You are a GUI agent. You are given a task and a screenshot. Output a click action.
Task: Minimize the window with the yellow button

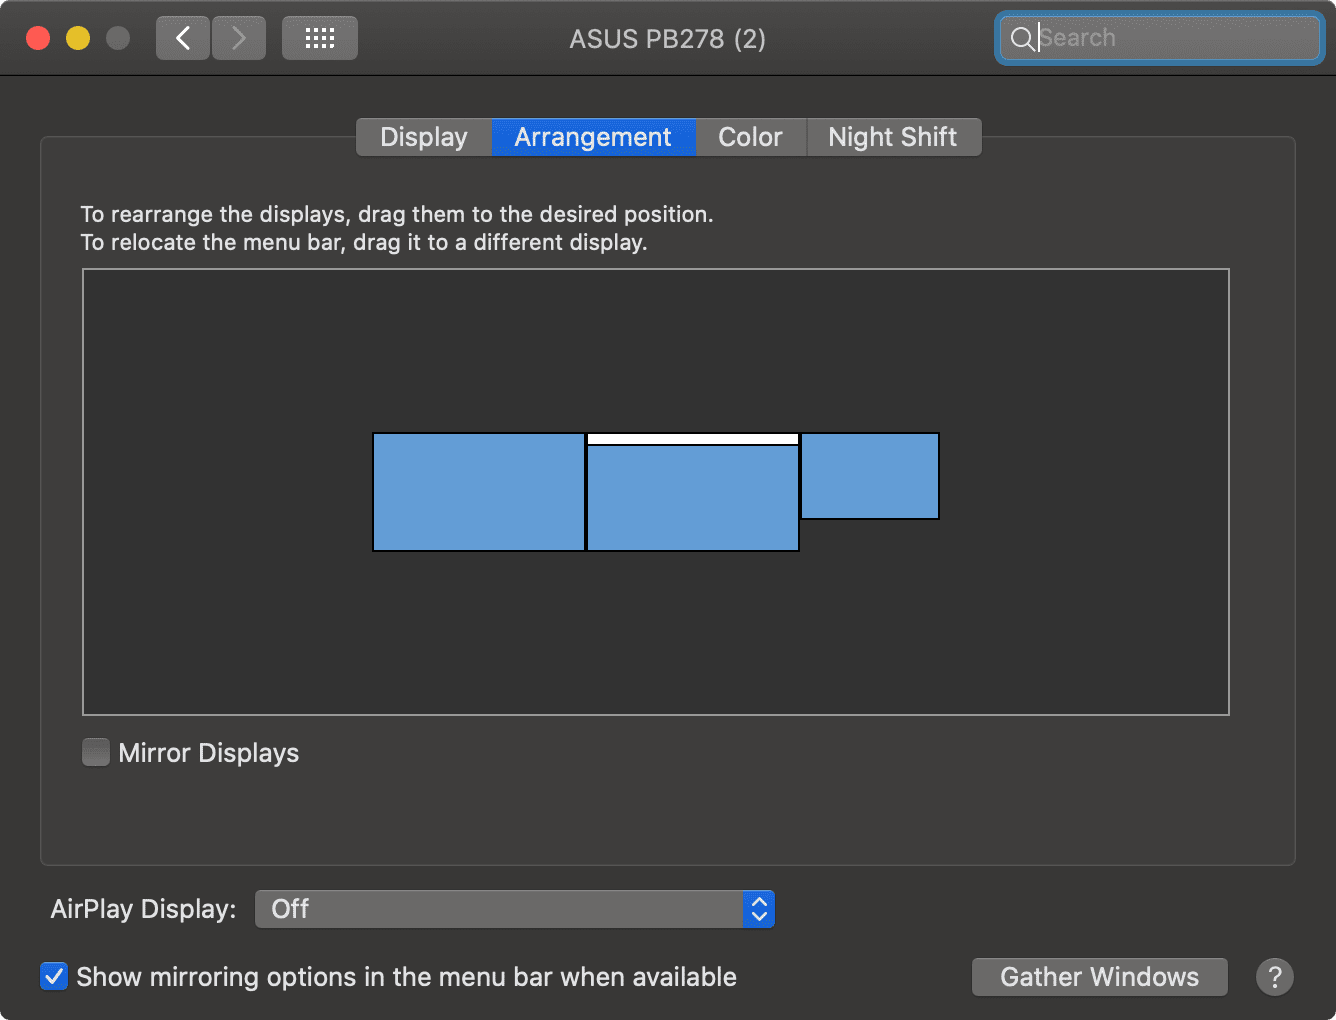pyautogui.click(x=78, y=39)
